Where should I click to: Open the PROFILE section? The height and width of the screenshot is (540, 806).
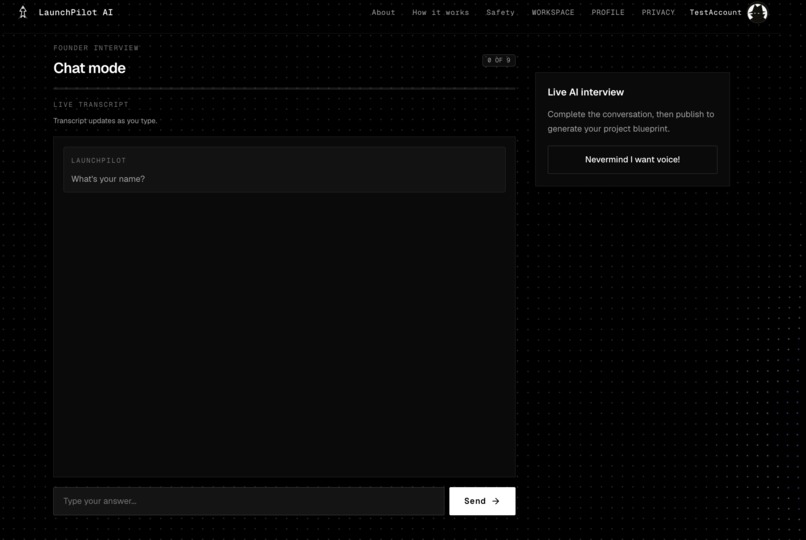pos(608,12)
